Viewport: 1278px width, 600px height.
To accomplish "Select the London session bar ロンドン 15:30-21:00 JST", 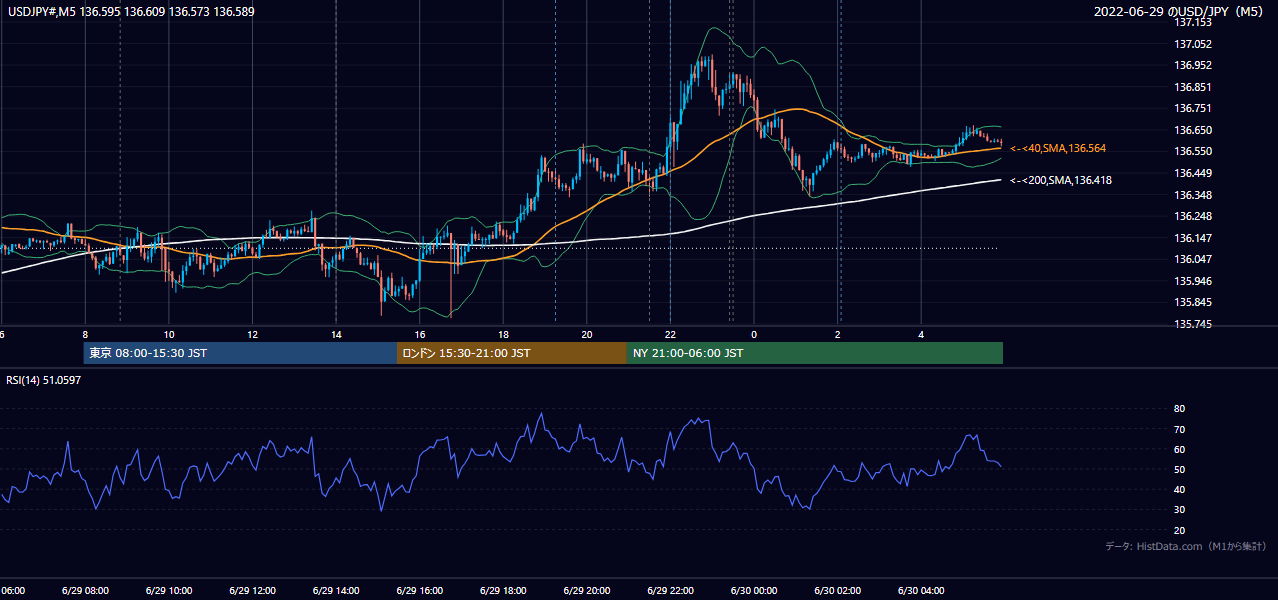I will pos(512,353).
